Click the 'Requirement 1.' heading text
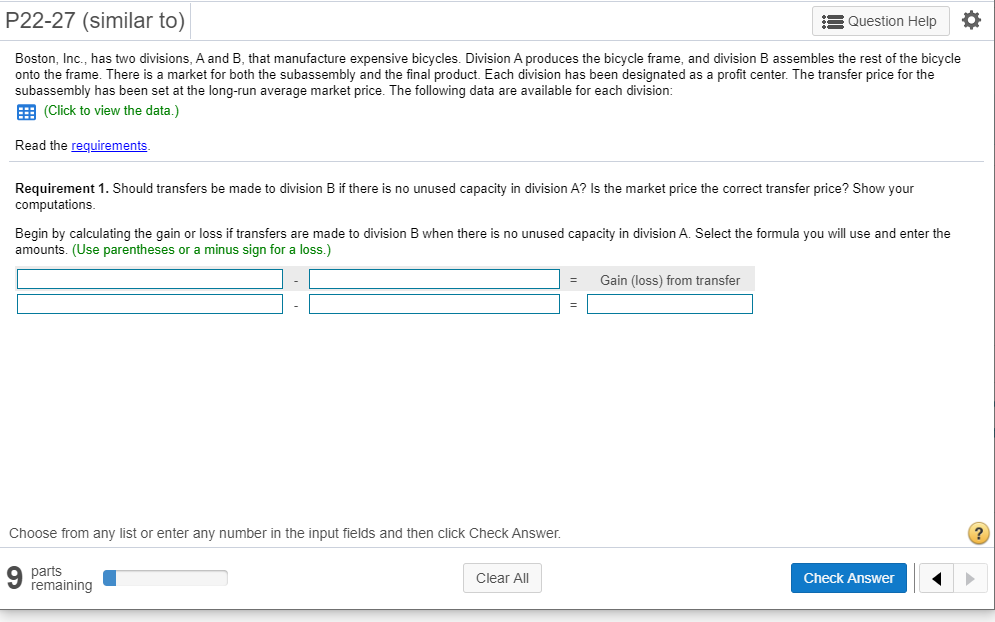This screenshot has height=622, width=995. (62, 189)
